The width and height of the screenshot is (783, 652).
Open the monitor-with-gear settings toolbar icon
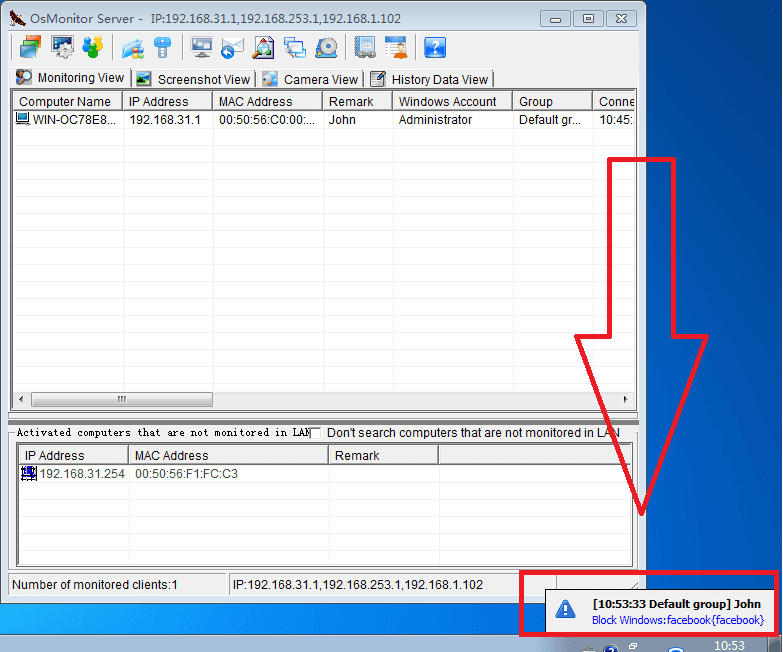pyautogui.click(x=62, y=47)
